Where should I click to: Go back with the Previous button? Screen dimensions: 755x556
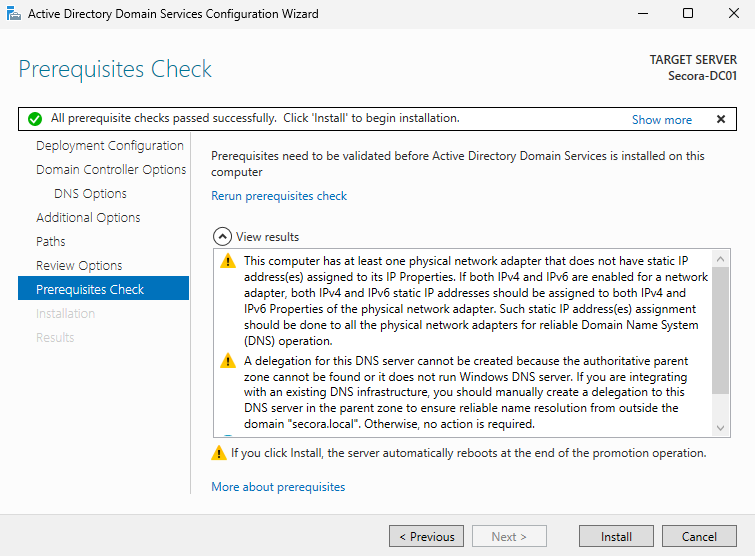426,537
